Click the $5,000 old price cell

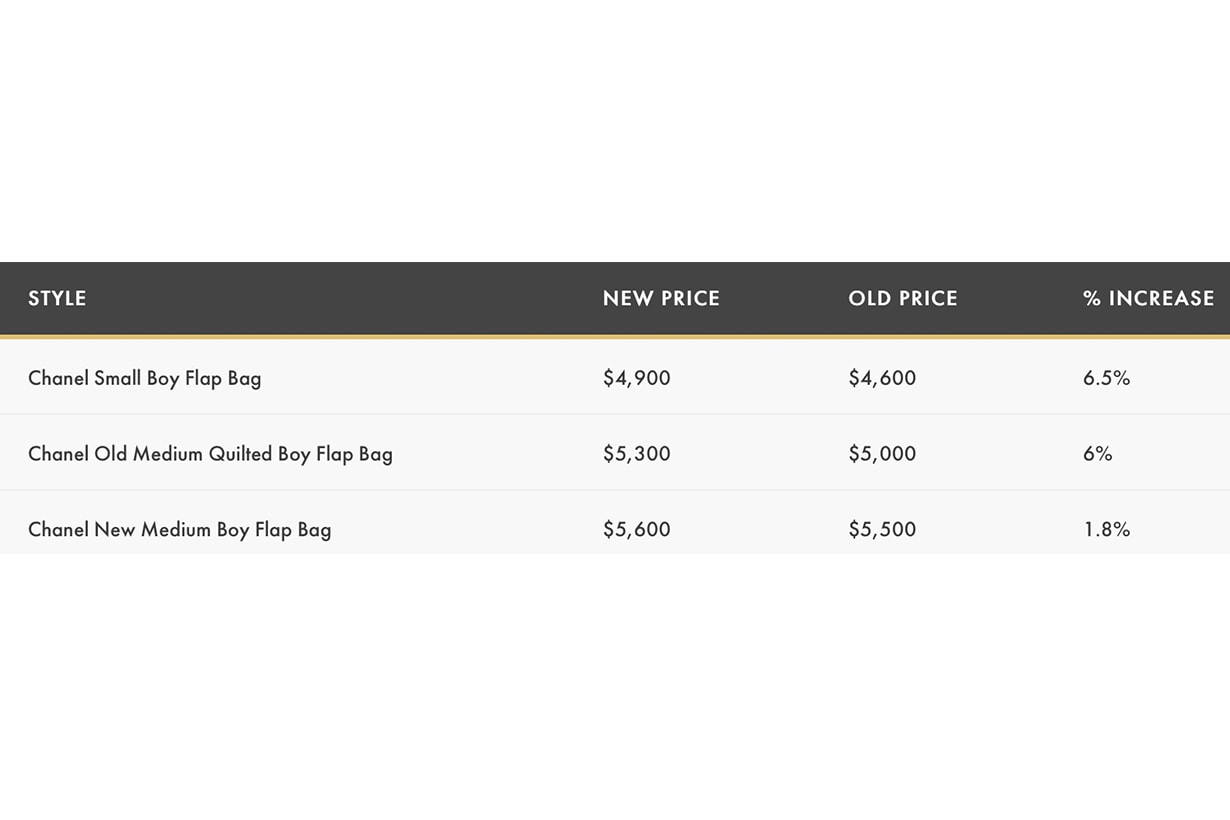coord(882,454)
